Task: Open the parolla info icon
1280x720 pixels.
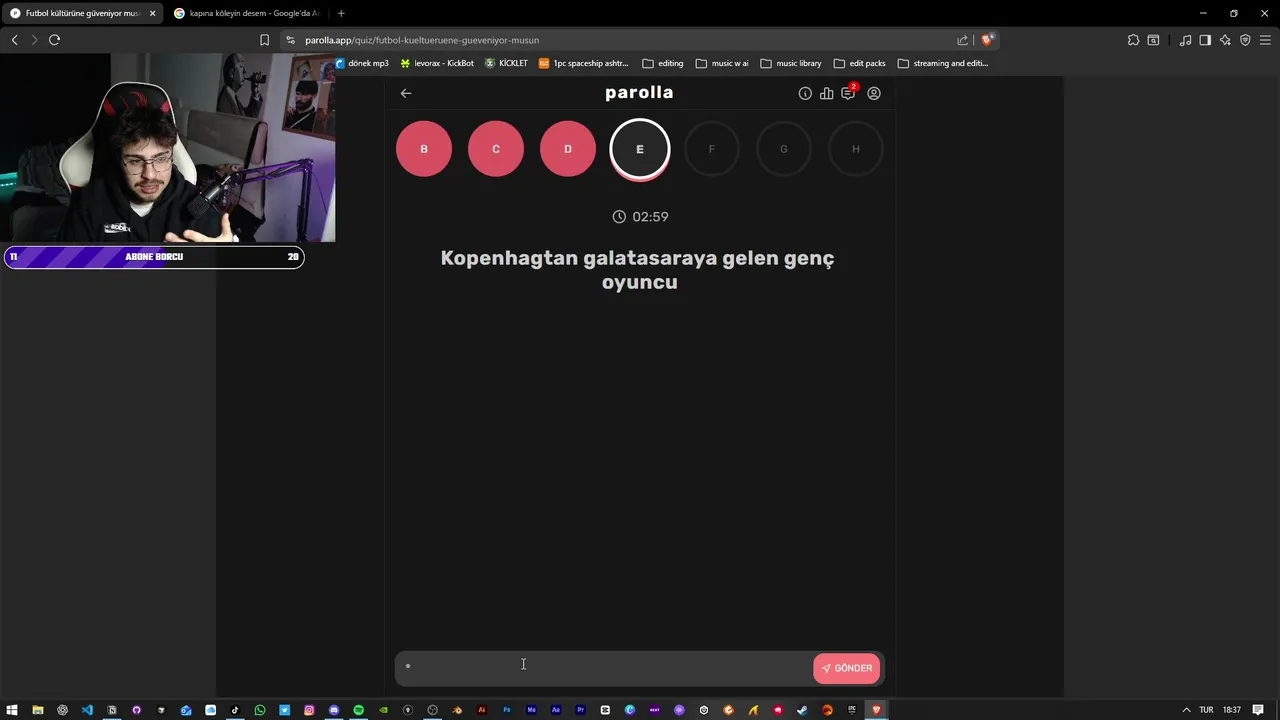Action: (x=805, y=93)
